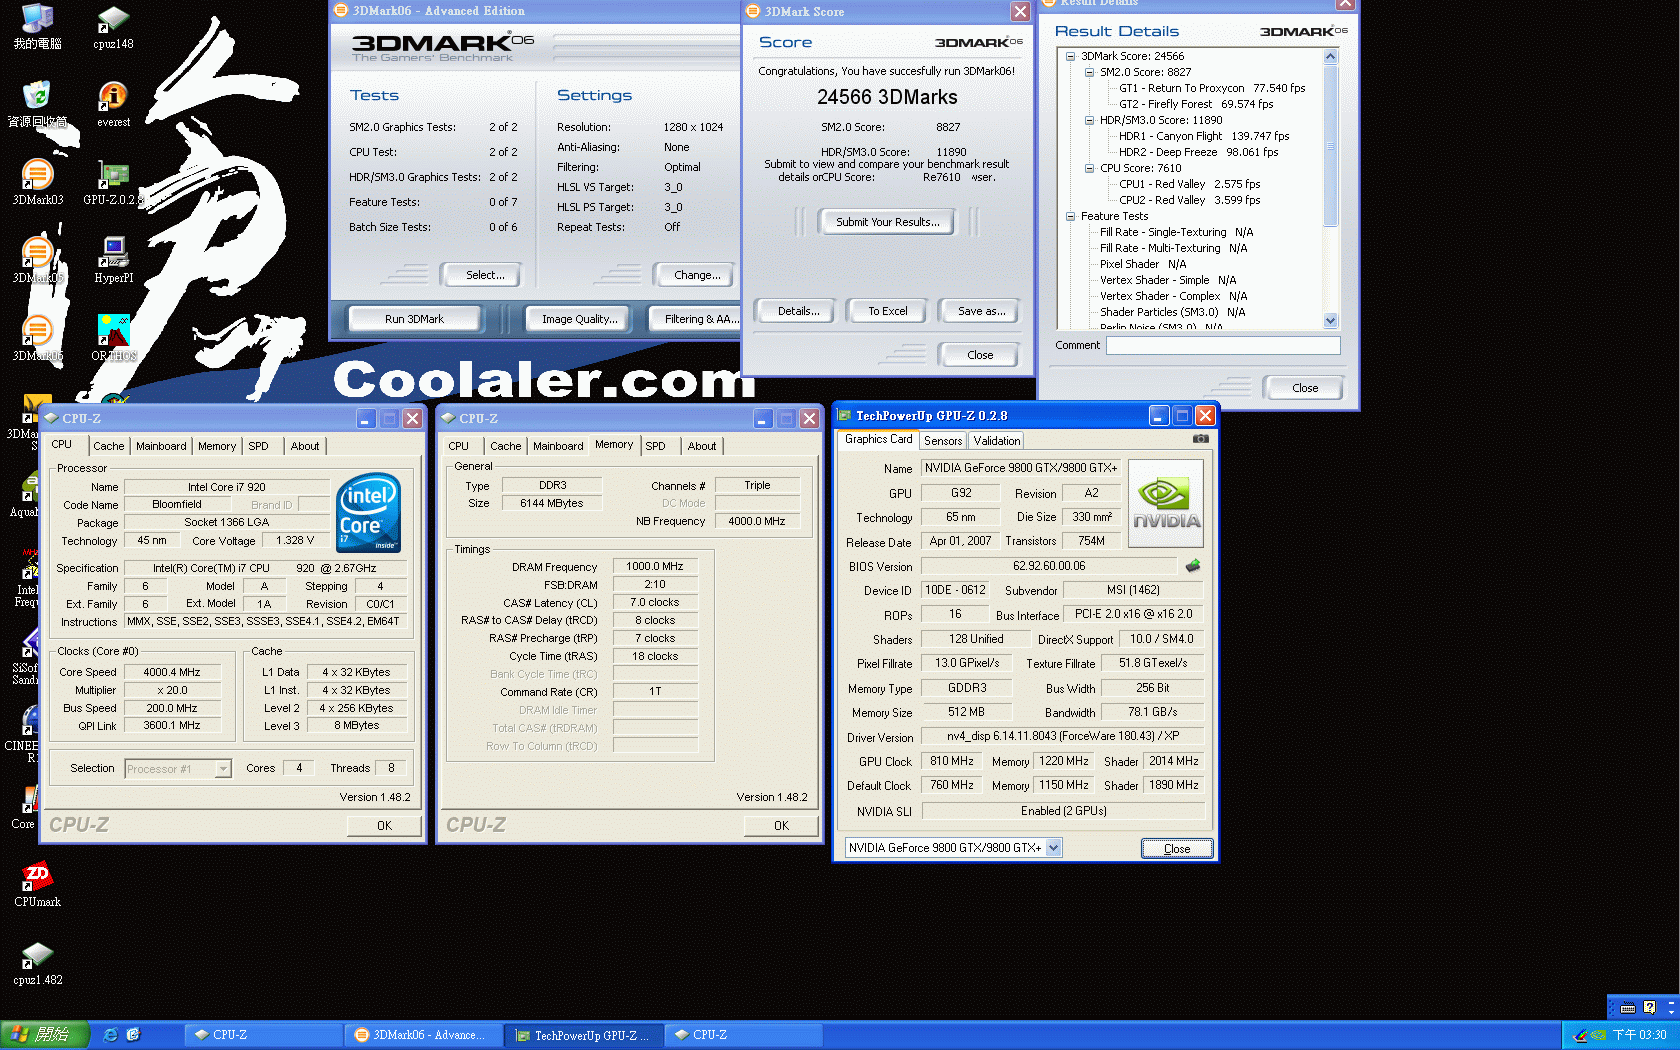Click the language bar help icon
The width and height of the screenshot is (1680, 1050).
1649,1008
